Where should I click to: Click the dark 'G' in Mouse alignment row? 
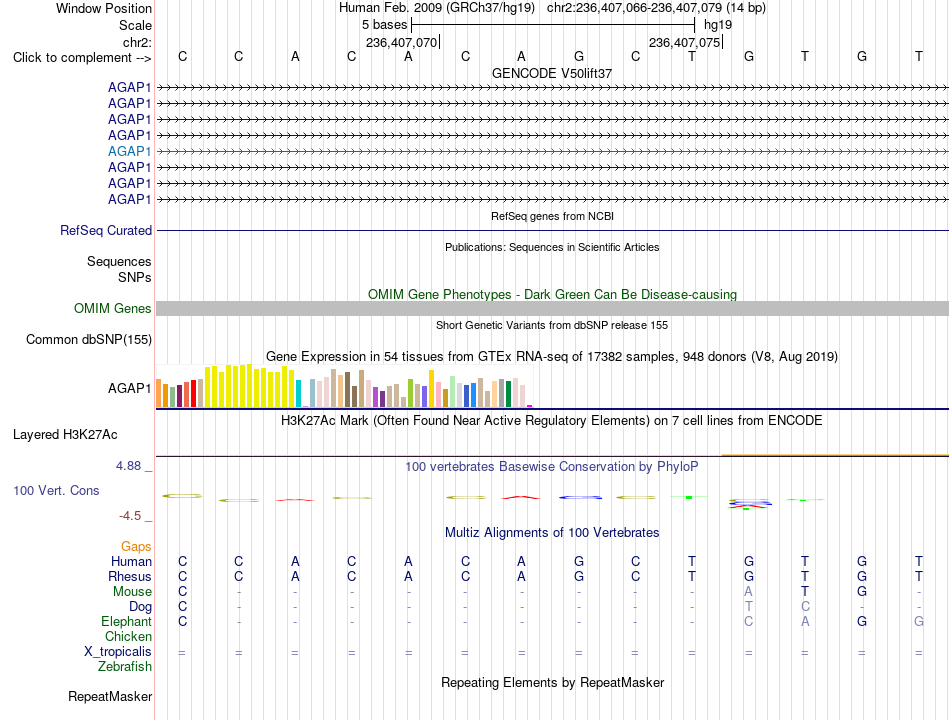862,592
